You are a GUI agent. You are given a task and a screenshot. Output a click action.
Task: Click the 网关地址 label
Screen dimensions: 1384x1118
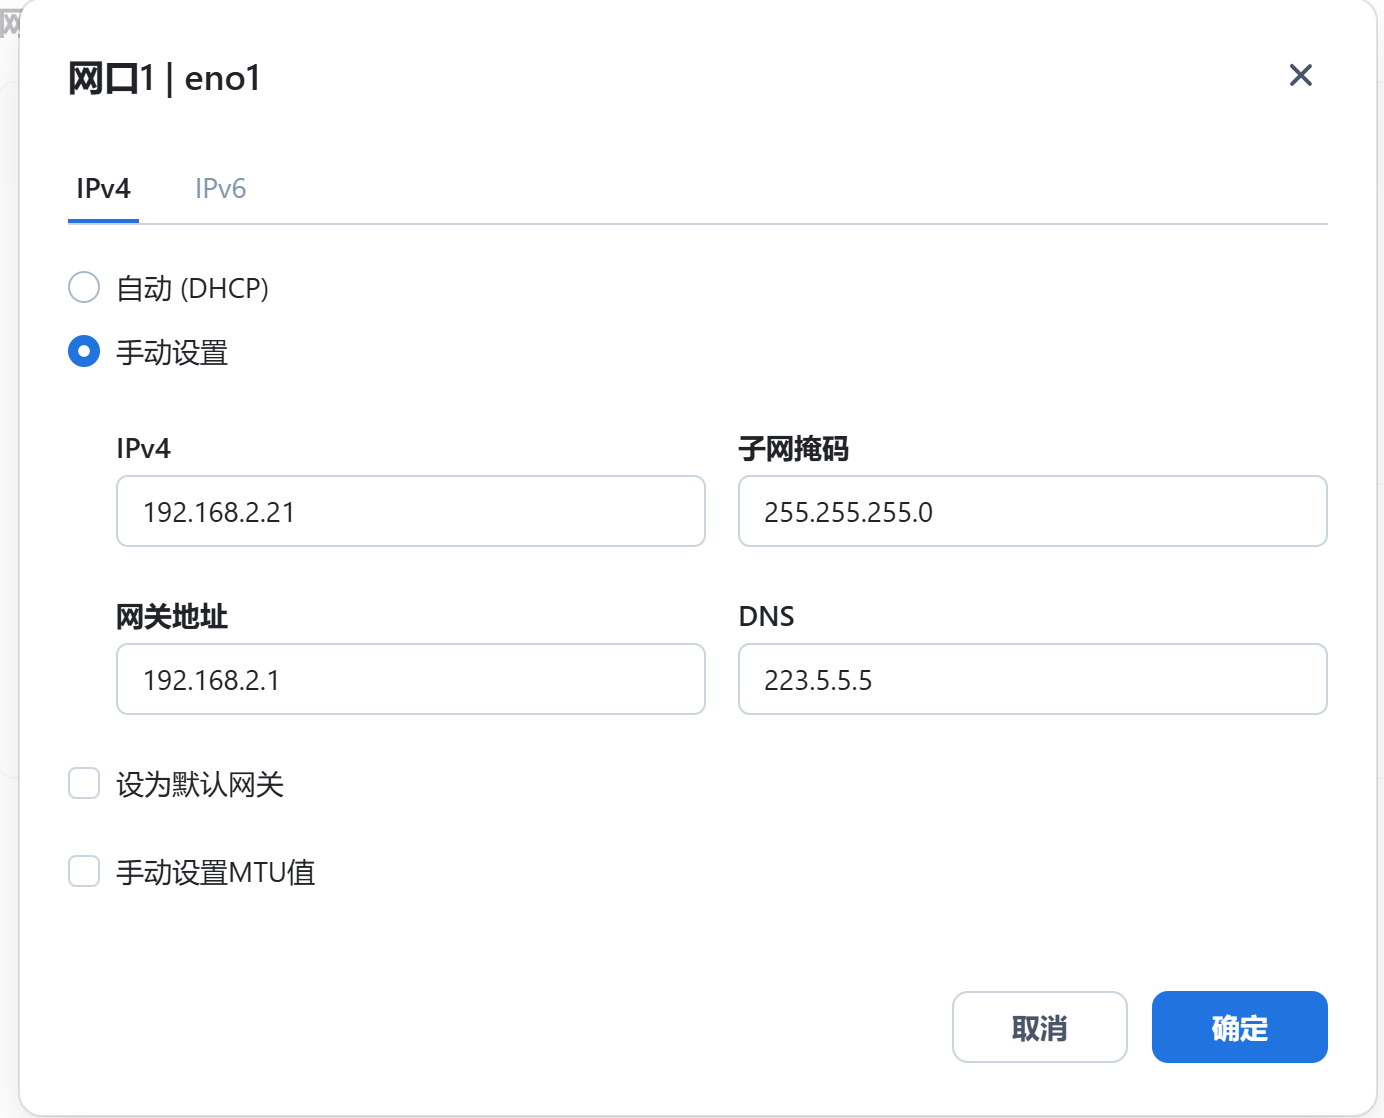(172, 617)
